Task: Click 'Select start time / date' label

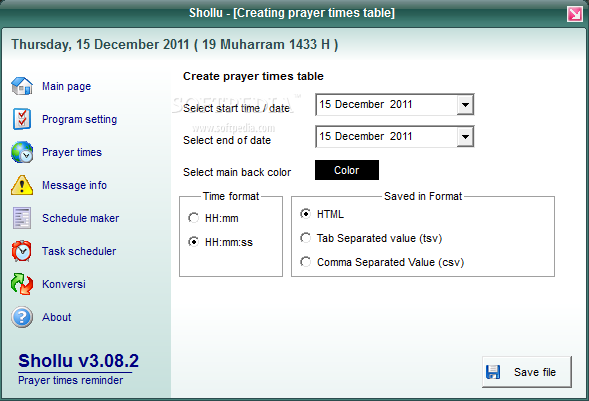Action: (x=236, y=108)
